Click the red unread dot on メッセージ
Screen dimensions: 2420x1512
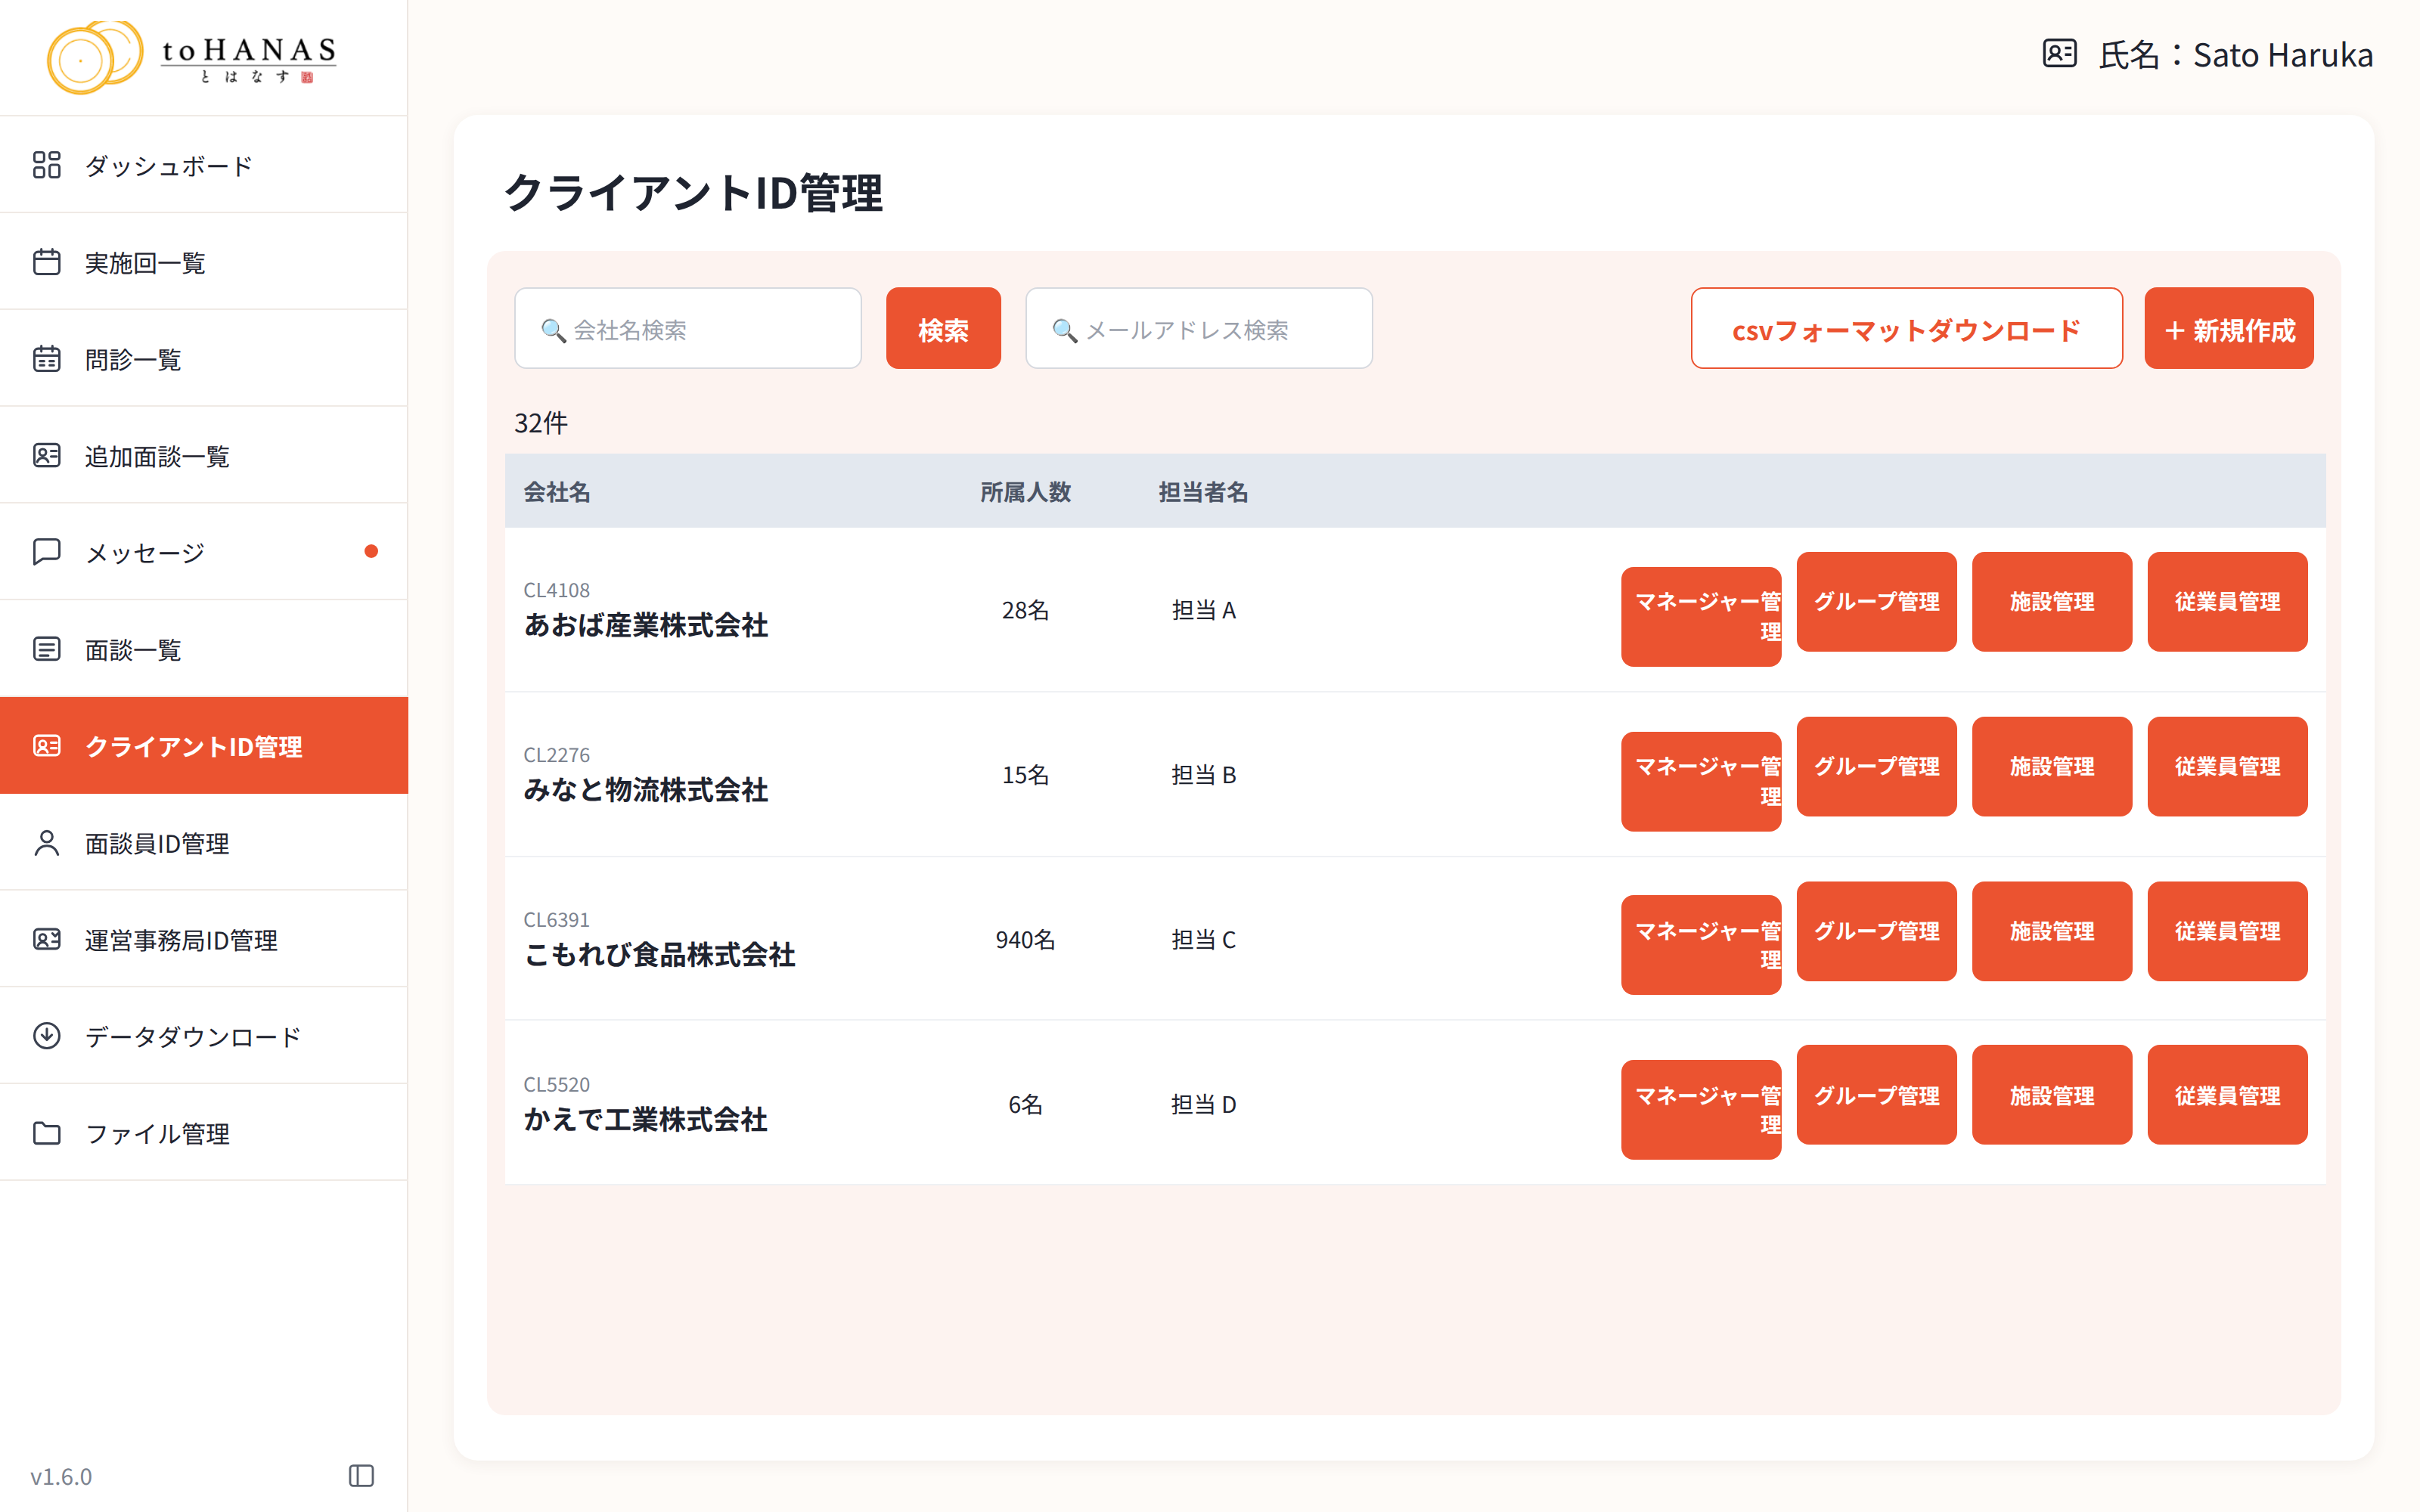[x=371, y=552]
